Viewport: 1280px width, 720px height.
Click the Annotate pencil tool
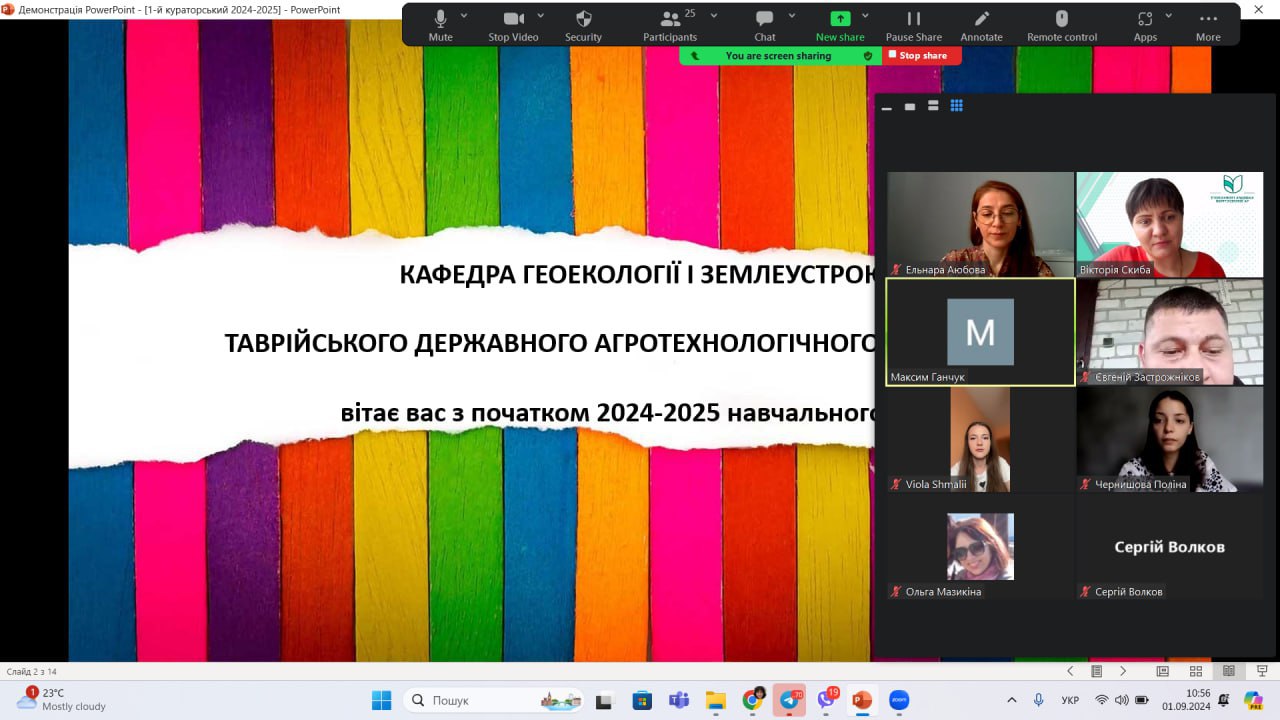981,24
